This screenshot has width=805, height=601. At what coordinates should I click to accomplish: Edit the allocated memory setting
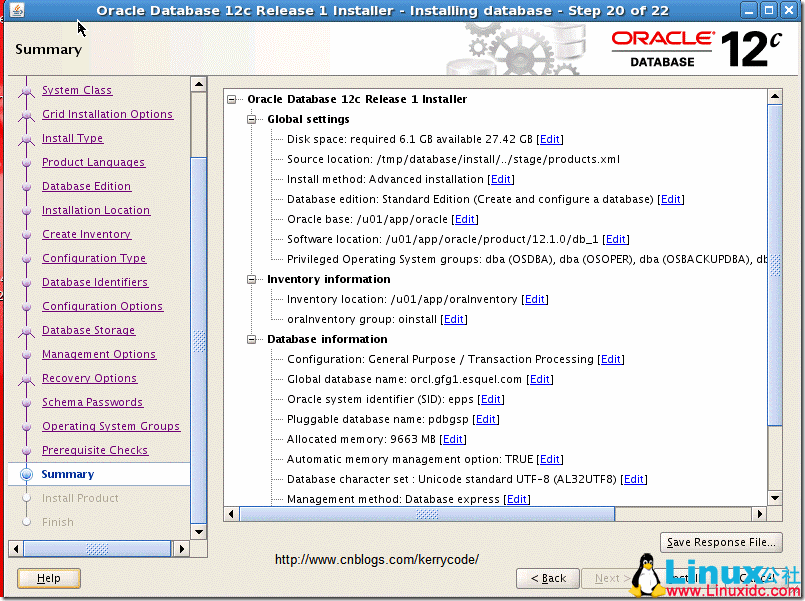[452, 439]
